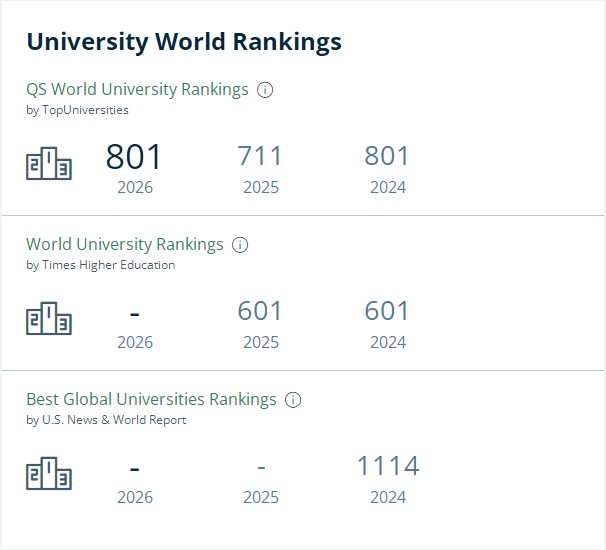Open QS World University Rankings link
The height and width of the screenshot is (550, 606).
click(x=137, y=90)
